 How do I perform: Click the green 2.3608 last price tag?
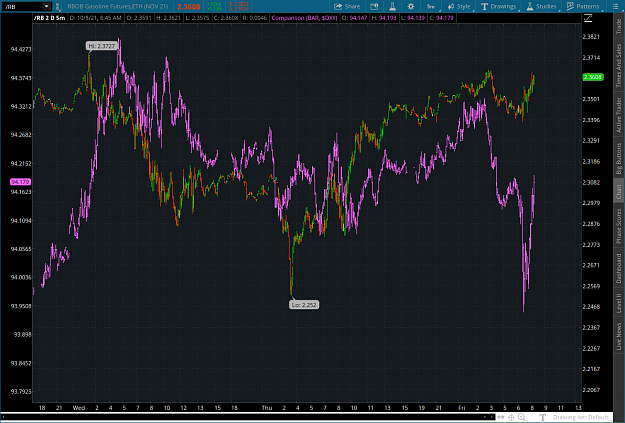coord(593,77)
